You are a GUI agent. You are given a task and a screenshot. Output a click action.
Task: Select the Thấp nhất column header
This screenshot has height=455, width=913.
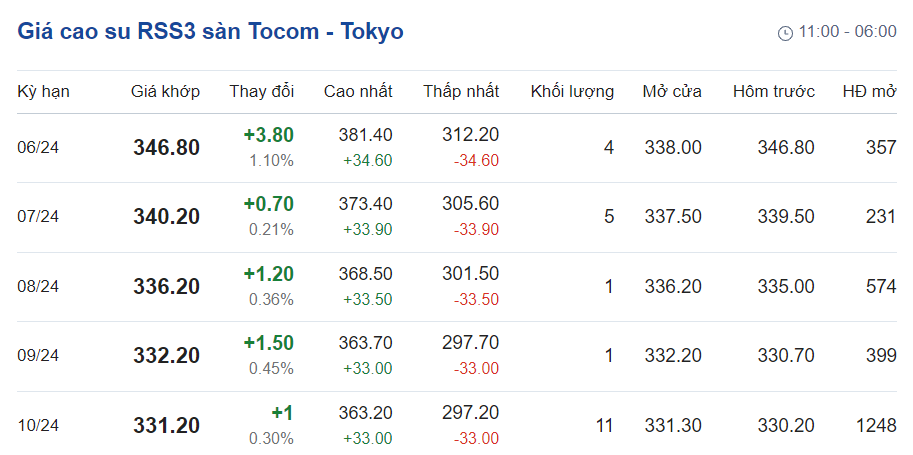[x=461, y=92]
